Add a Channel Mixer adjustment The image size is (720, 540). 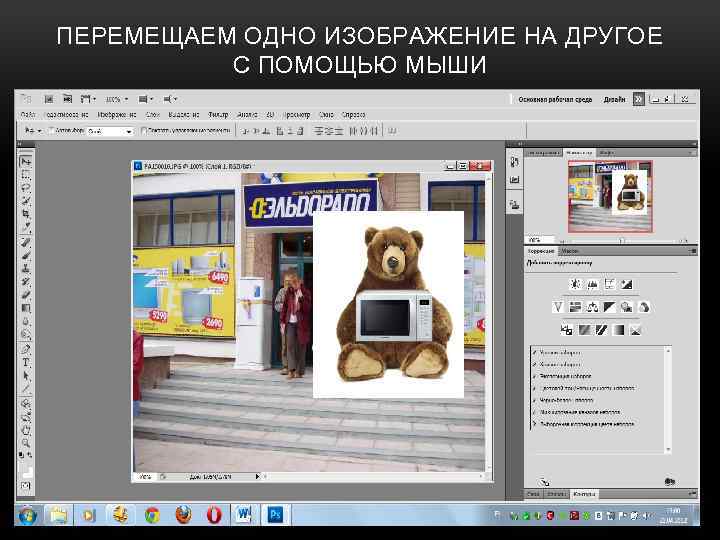(x=643, y=307)
